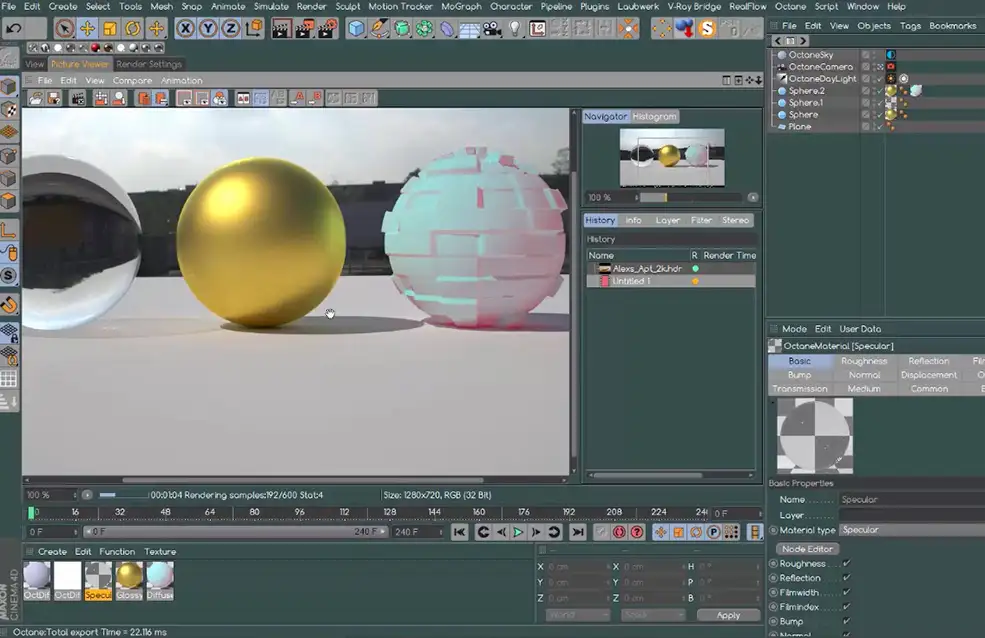
Task: Toggle Filmwidth checkbox
Action: pos(846,592)
